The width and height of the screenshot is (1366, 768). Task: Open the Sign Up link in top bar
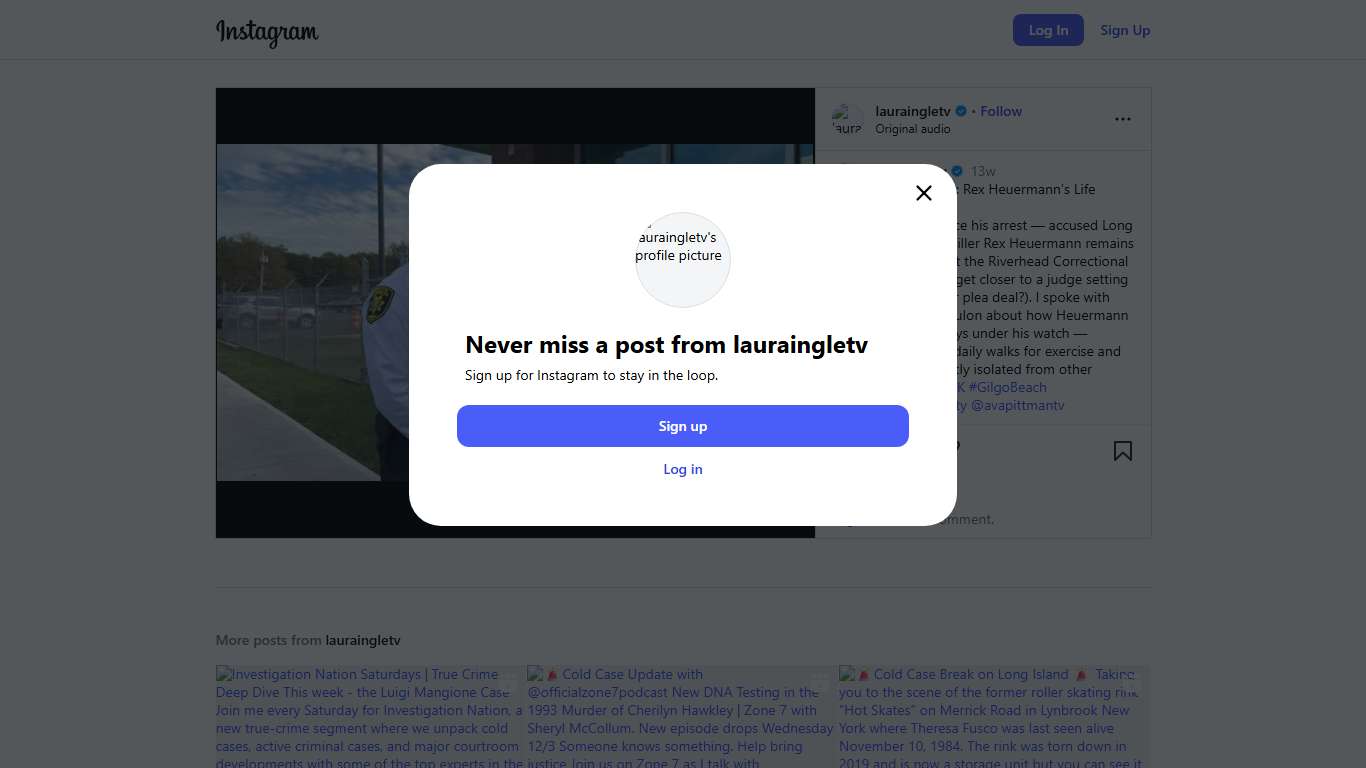pos(1125,30)
